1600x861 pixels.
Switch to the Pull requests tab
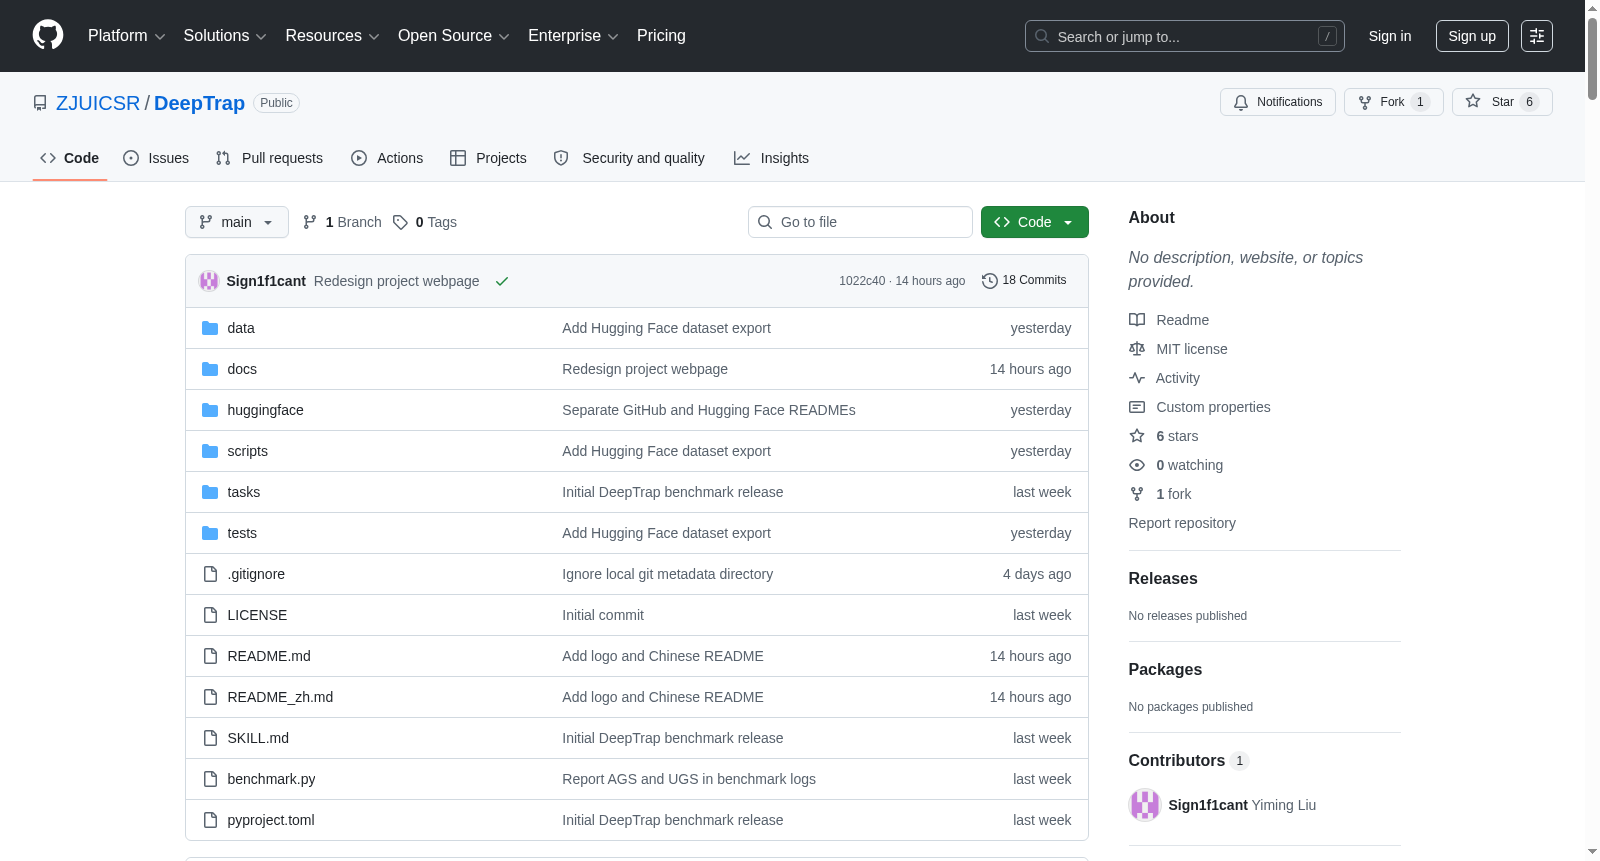pyautogui.click(x=269, y=158)
